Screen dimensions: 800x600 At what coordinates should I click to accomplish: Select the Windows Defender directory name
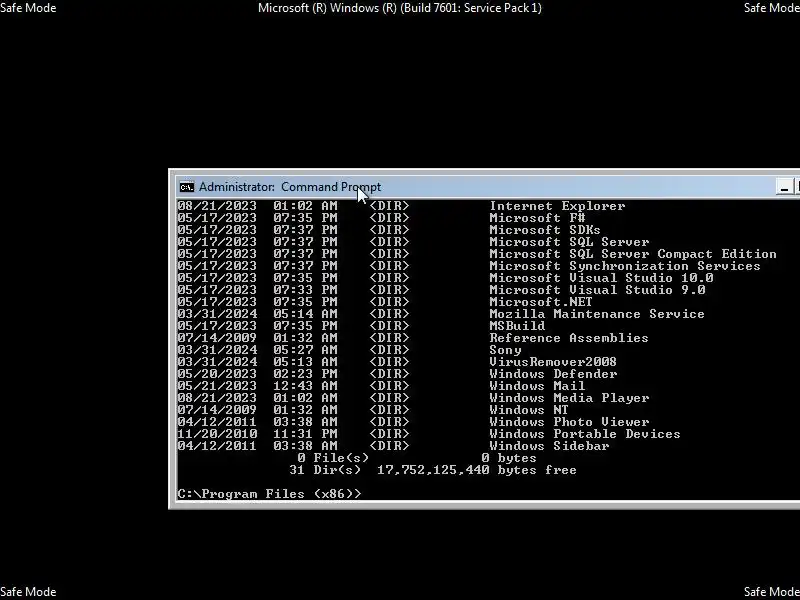click(553, 374)
